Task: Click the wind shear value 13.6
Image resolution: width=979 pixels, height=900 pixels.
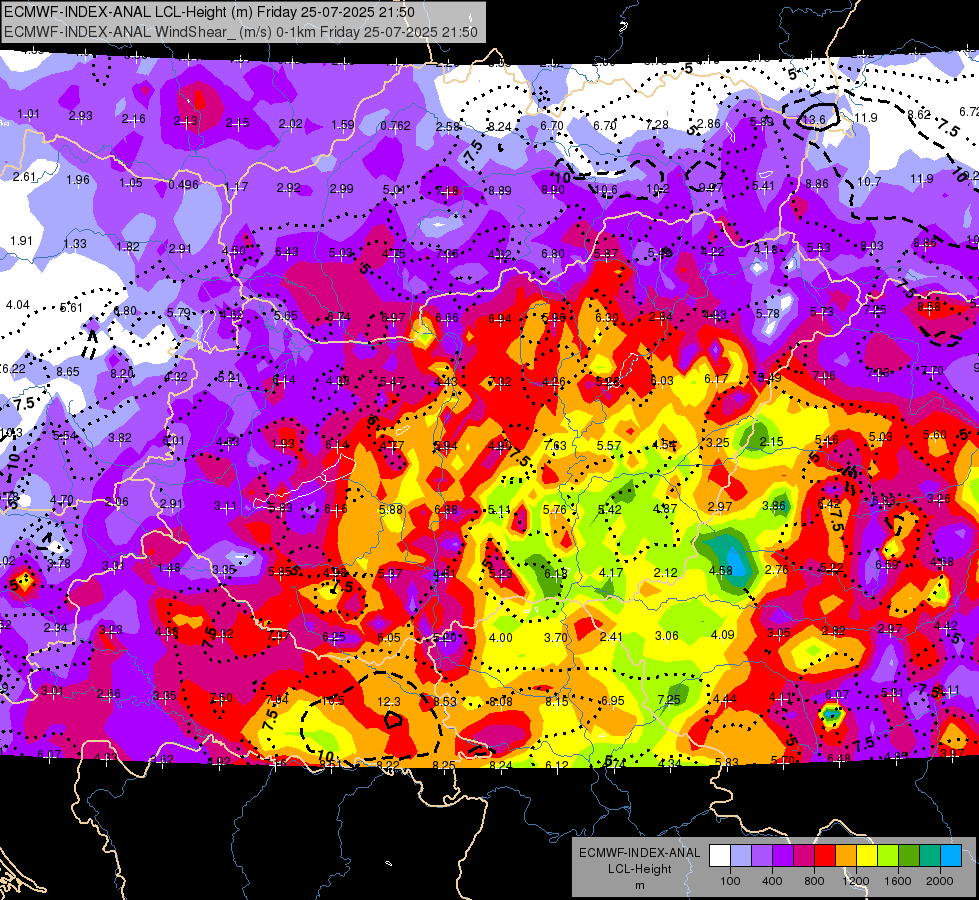Action: point(814,119)
